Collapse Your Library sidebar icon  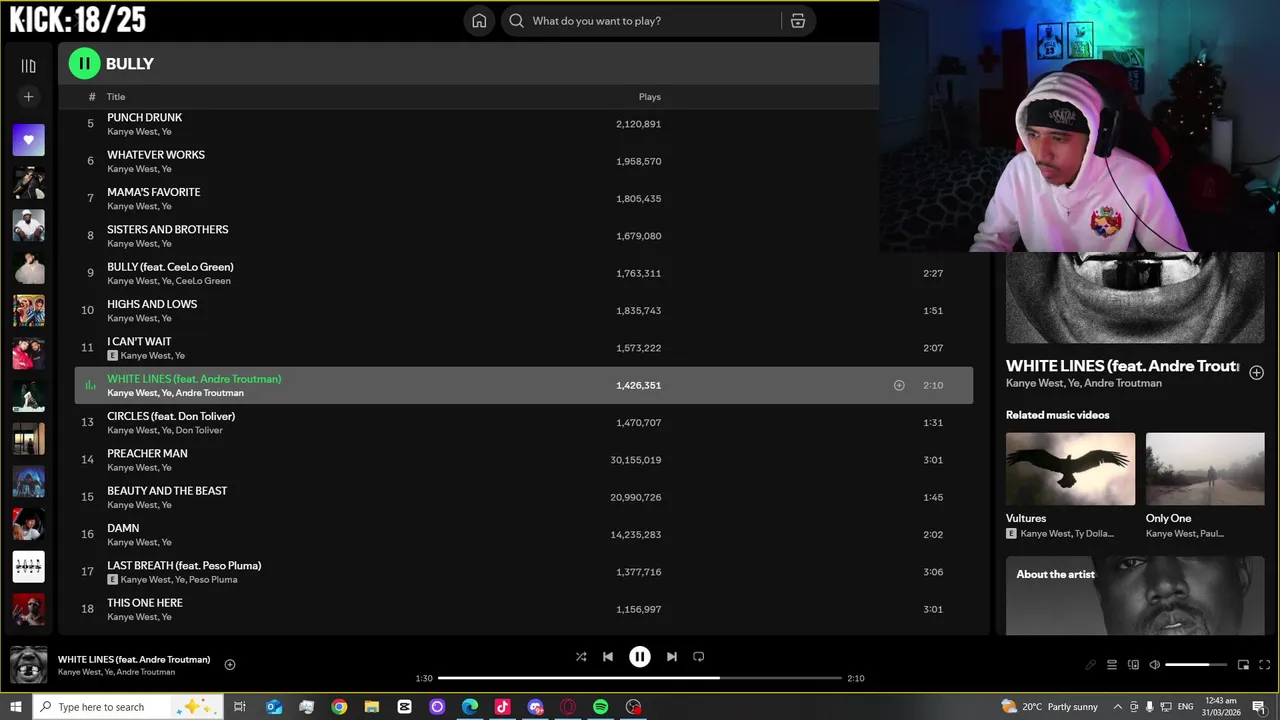[x=28, y=66]
